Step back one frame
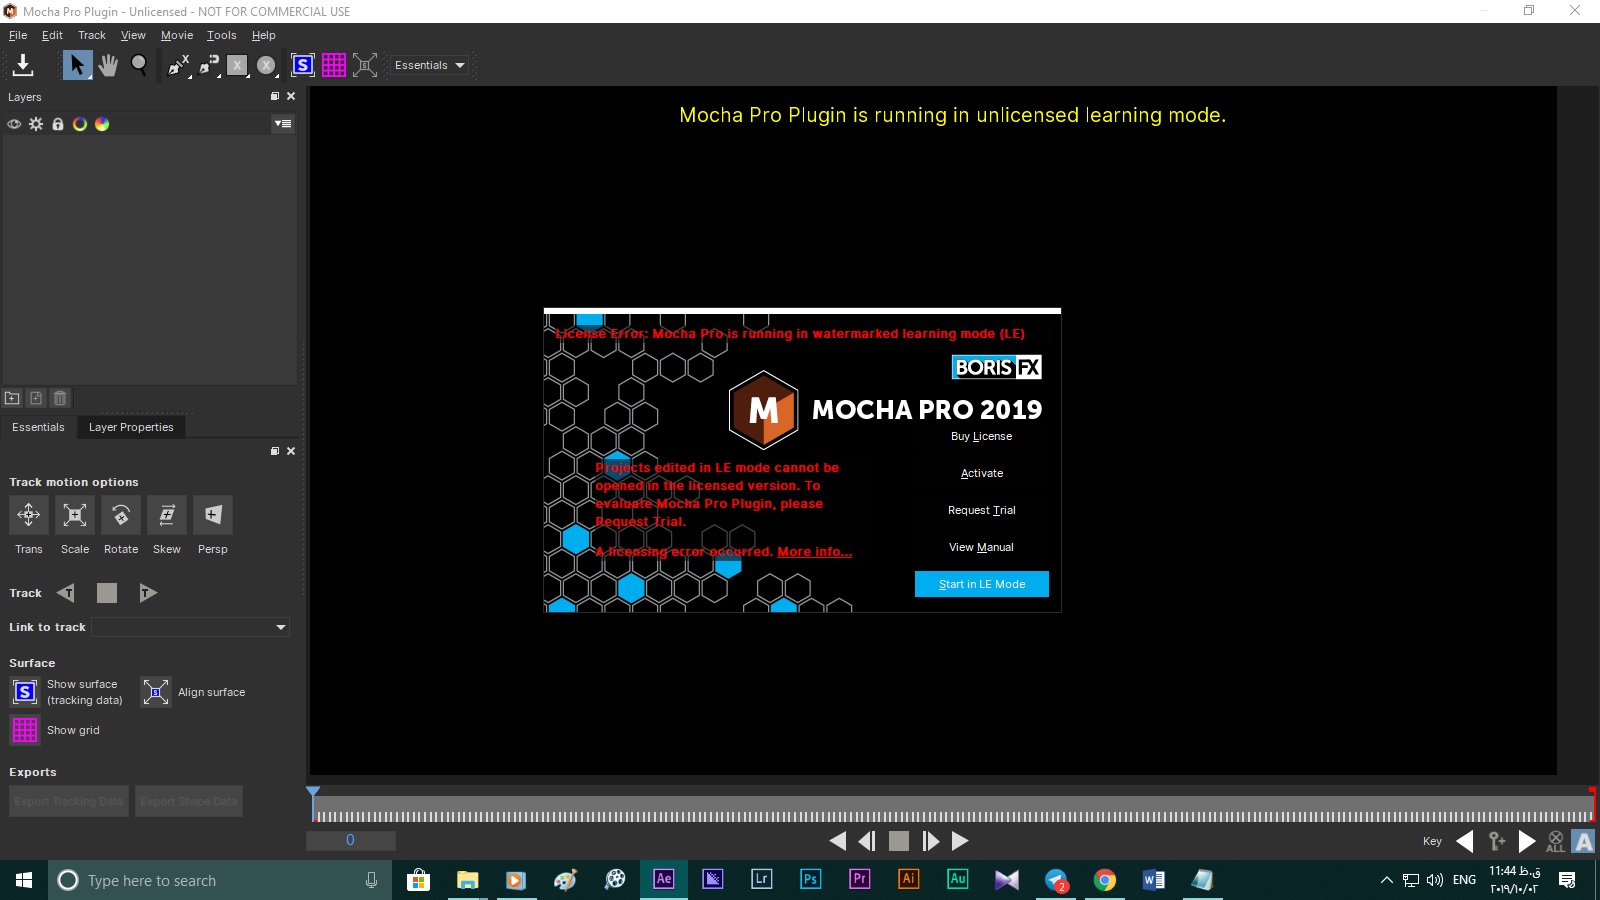The image size is (1600, 900). [867, 841]
